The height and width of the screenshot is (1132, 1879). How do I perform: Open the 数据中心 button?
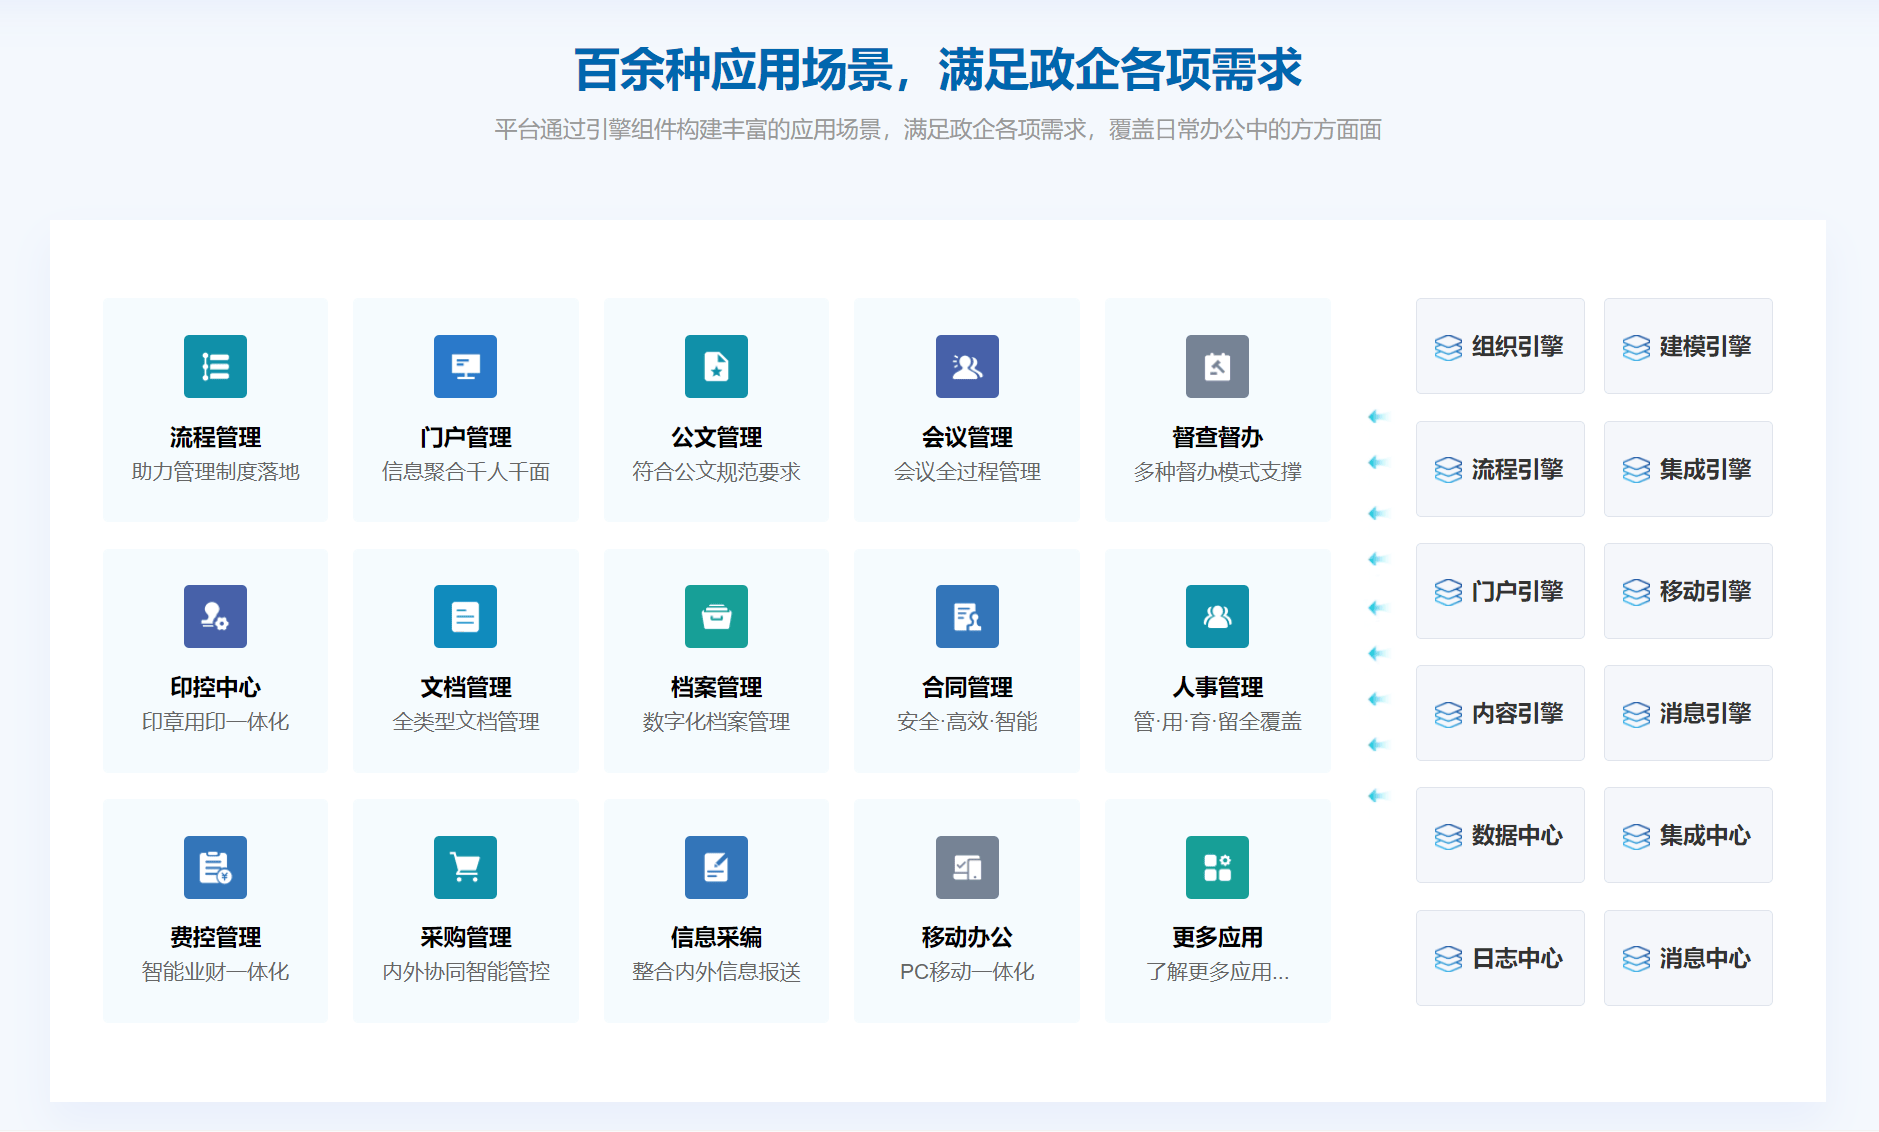1500,835
